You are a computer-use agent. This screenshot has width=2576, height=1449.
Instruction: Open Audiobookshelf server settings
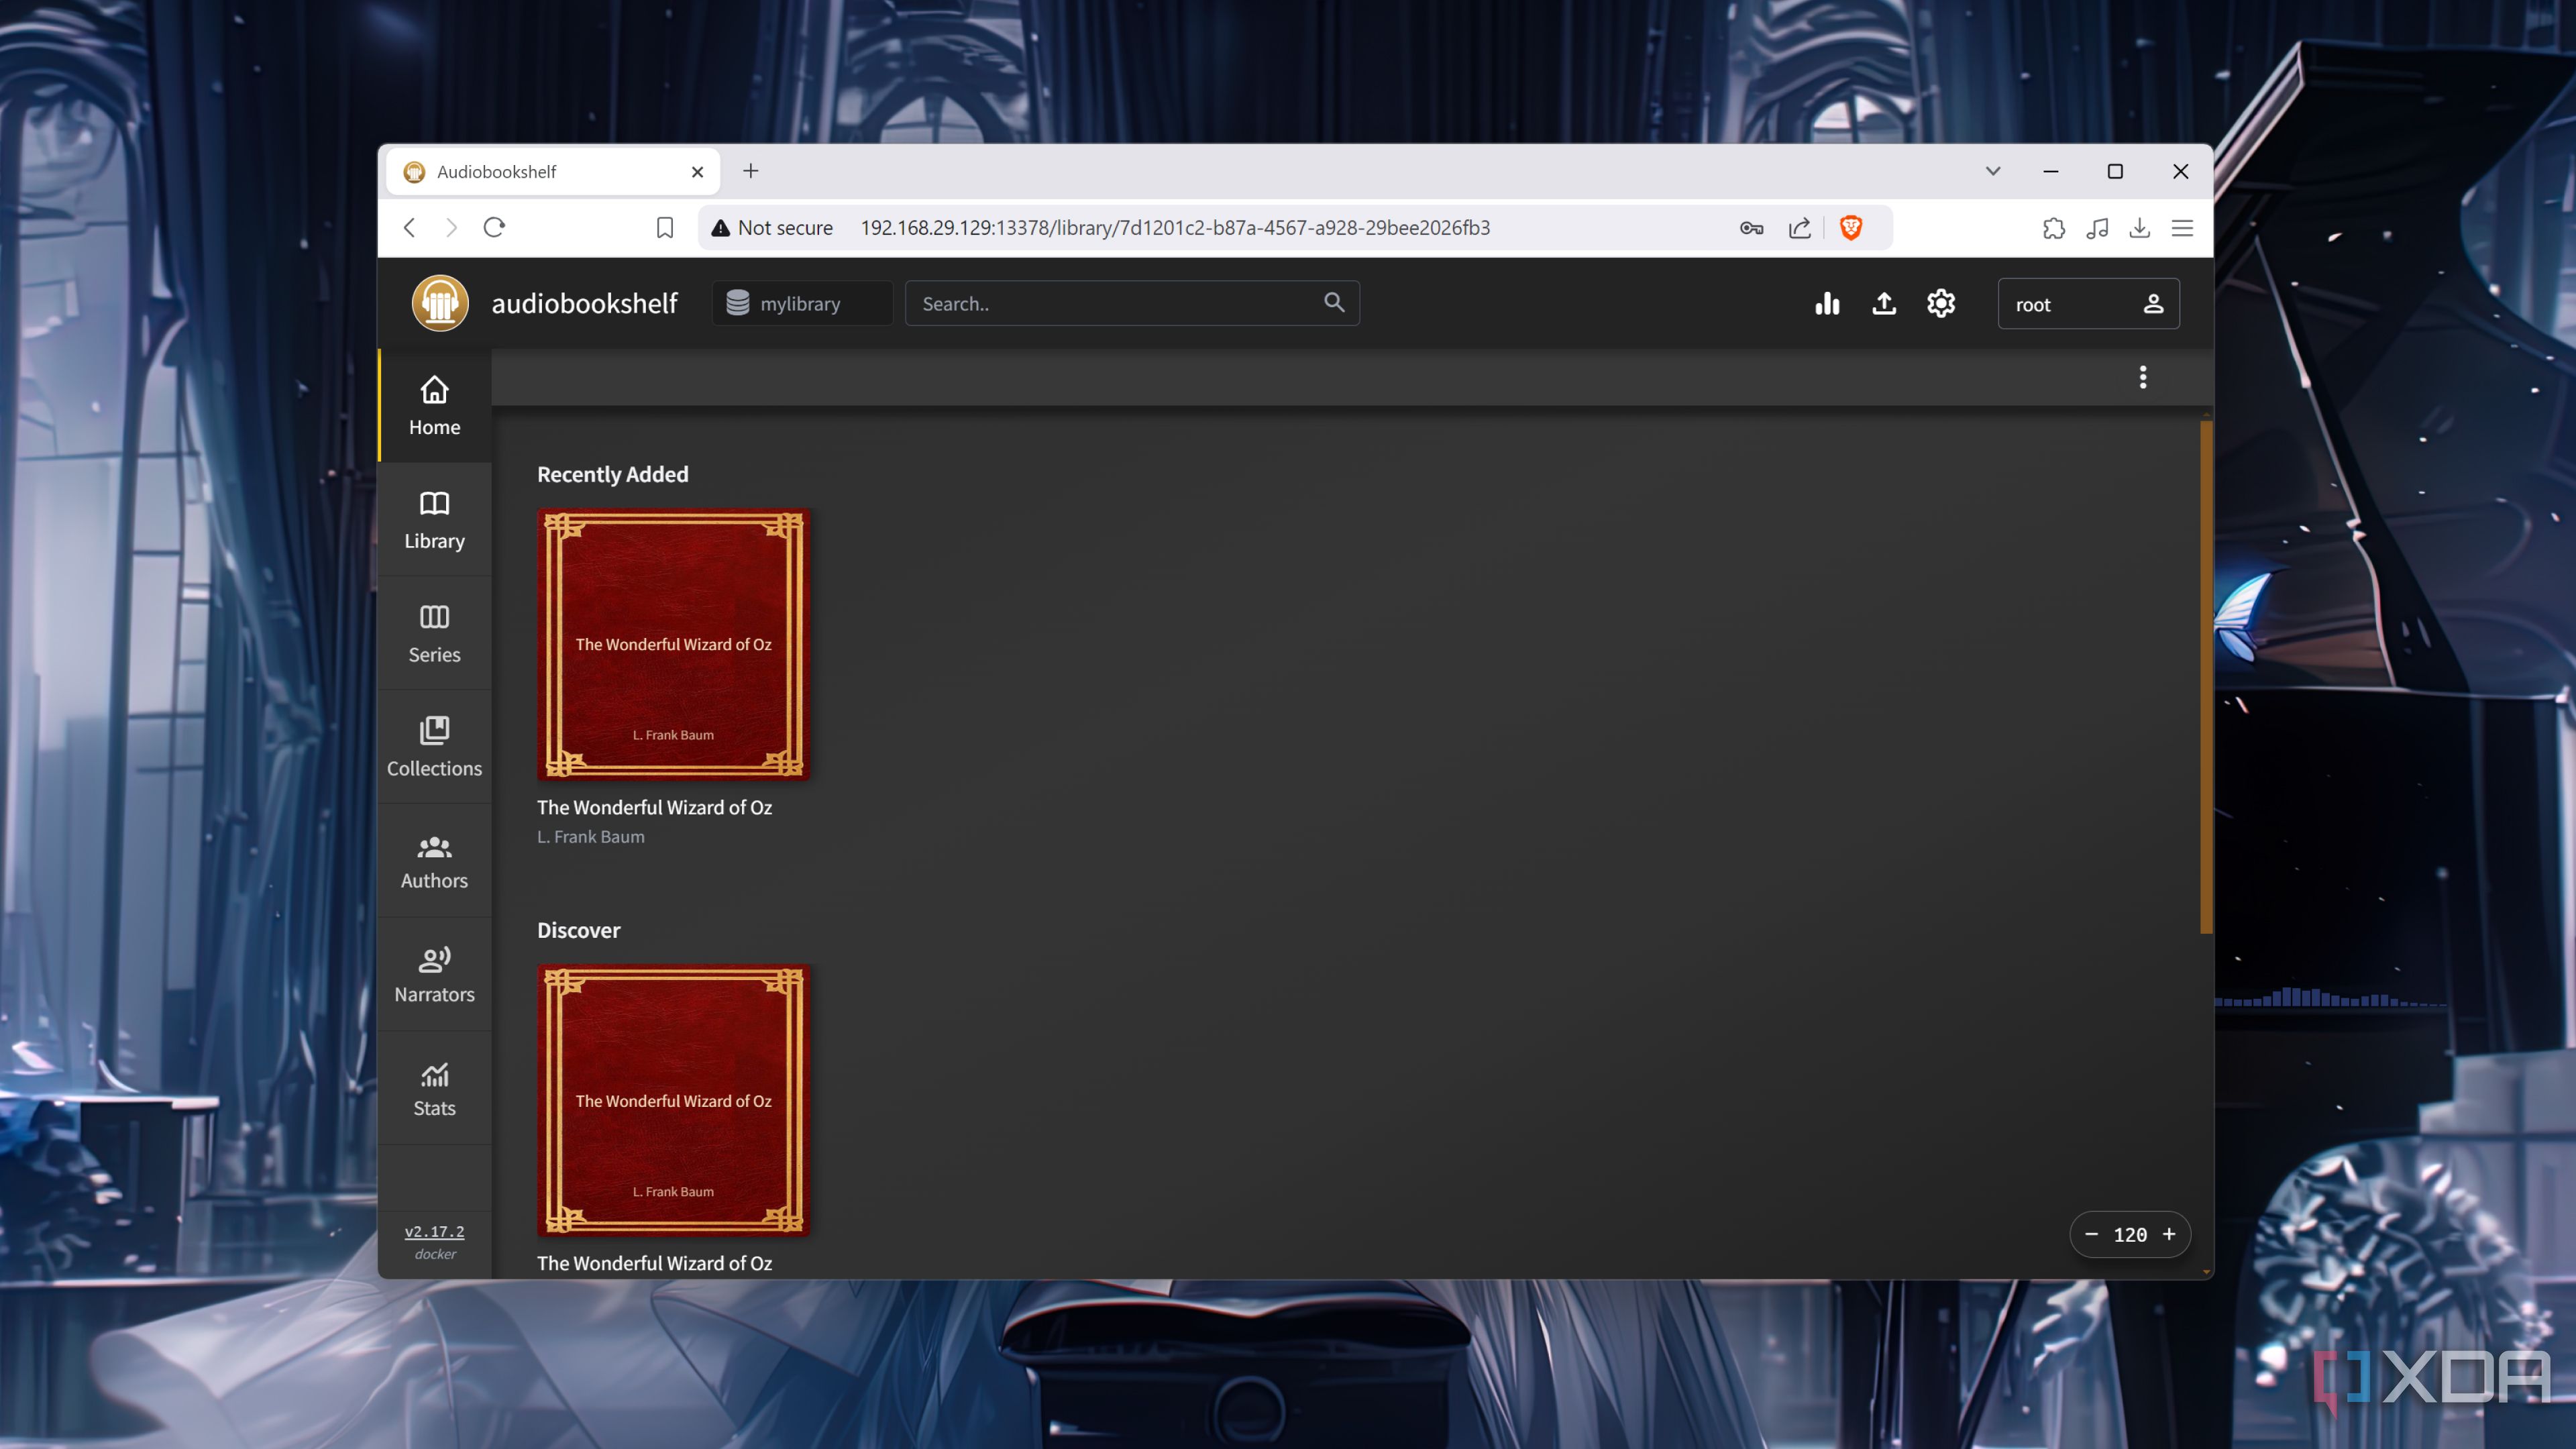point(1940,303)
